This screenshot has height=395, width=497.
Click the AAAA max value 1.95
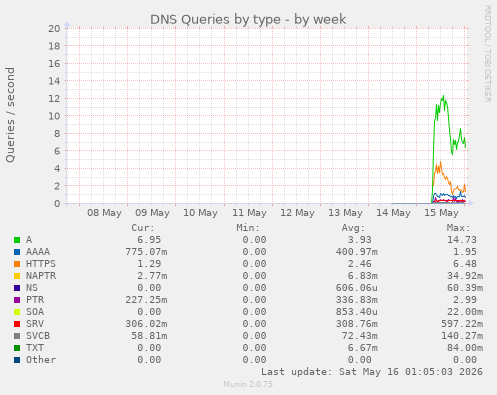tap(465, 252)
